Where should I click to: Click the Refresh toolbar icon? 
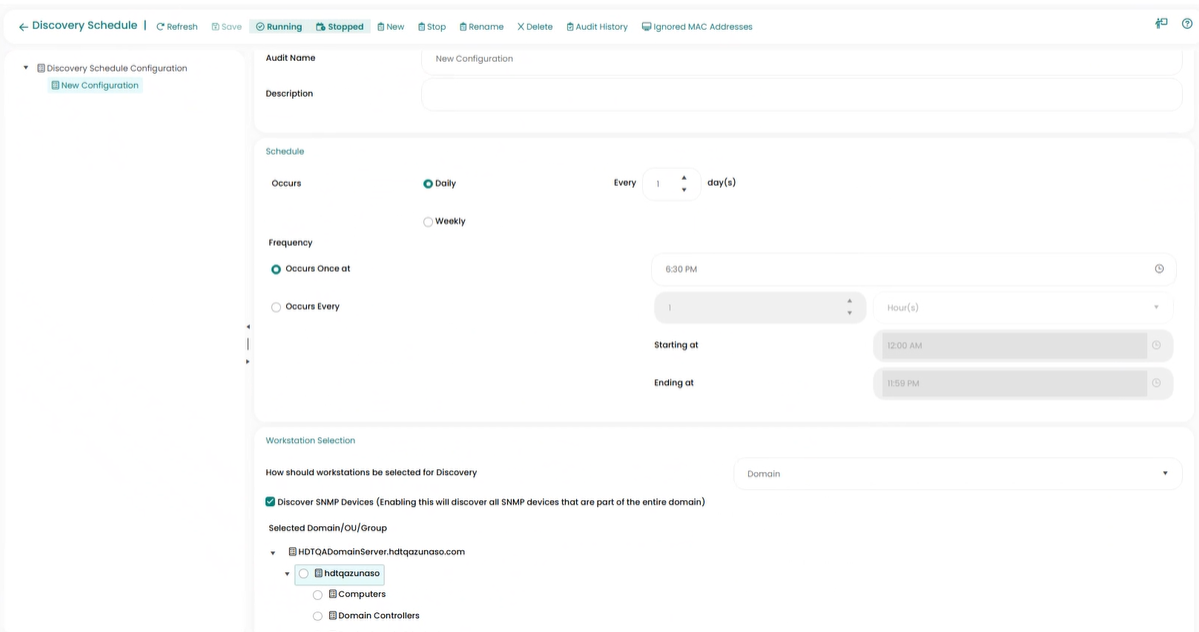161,27
